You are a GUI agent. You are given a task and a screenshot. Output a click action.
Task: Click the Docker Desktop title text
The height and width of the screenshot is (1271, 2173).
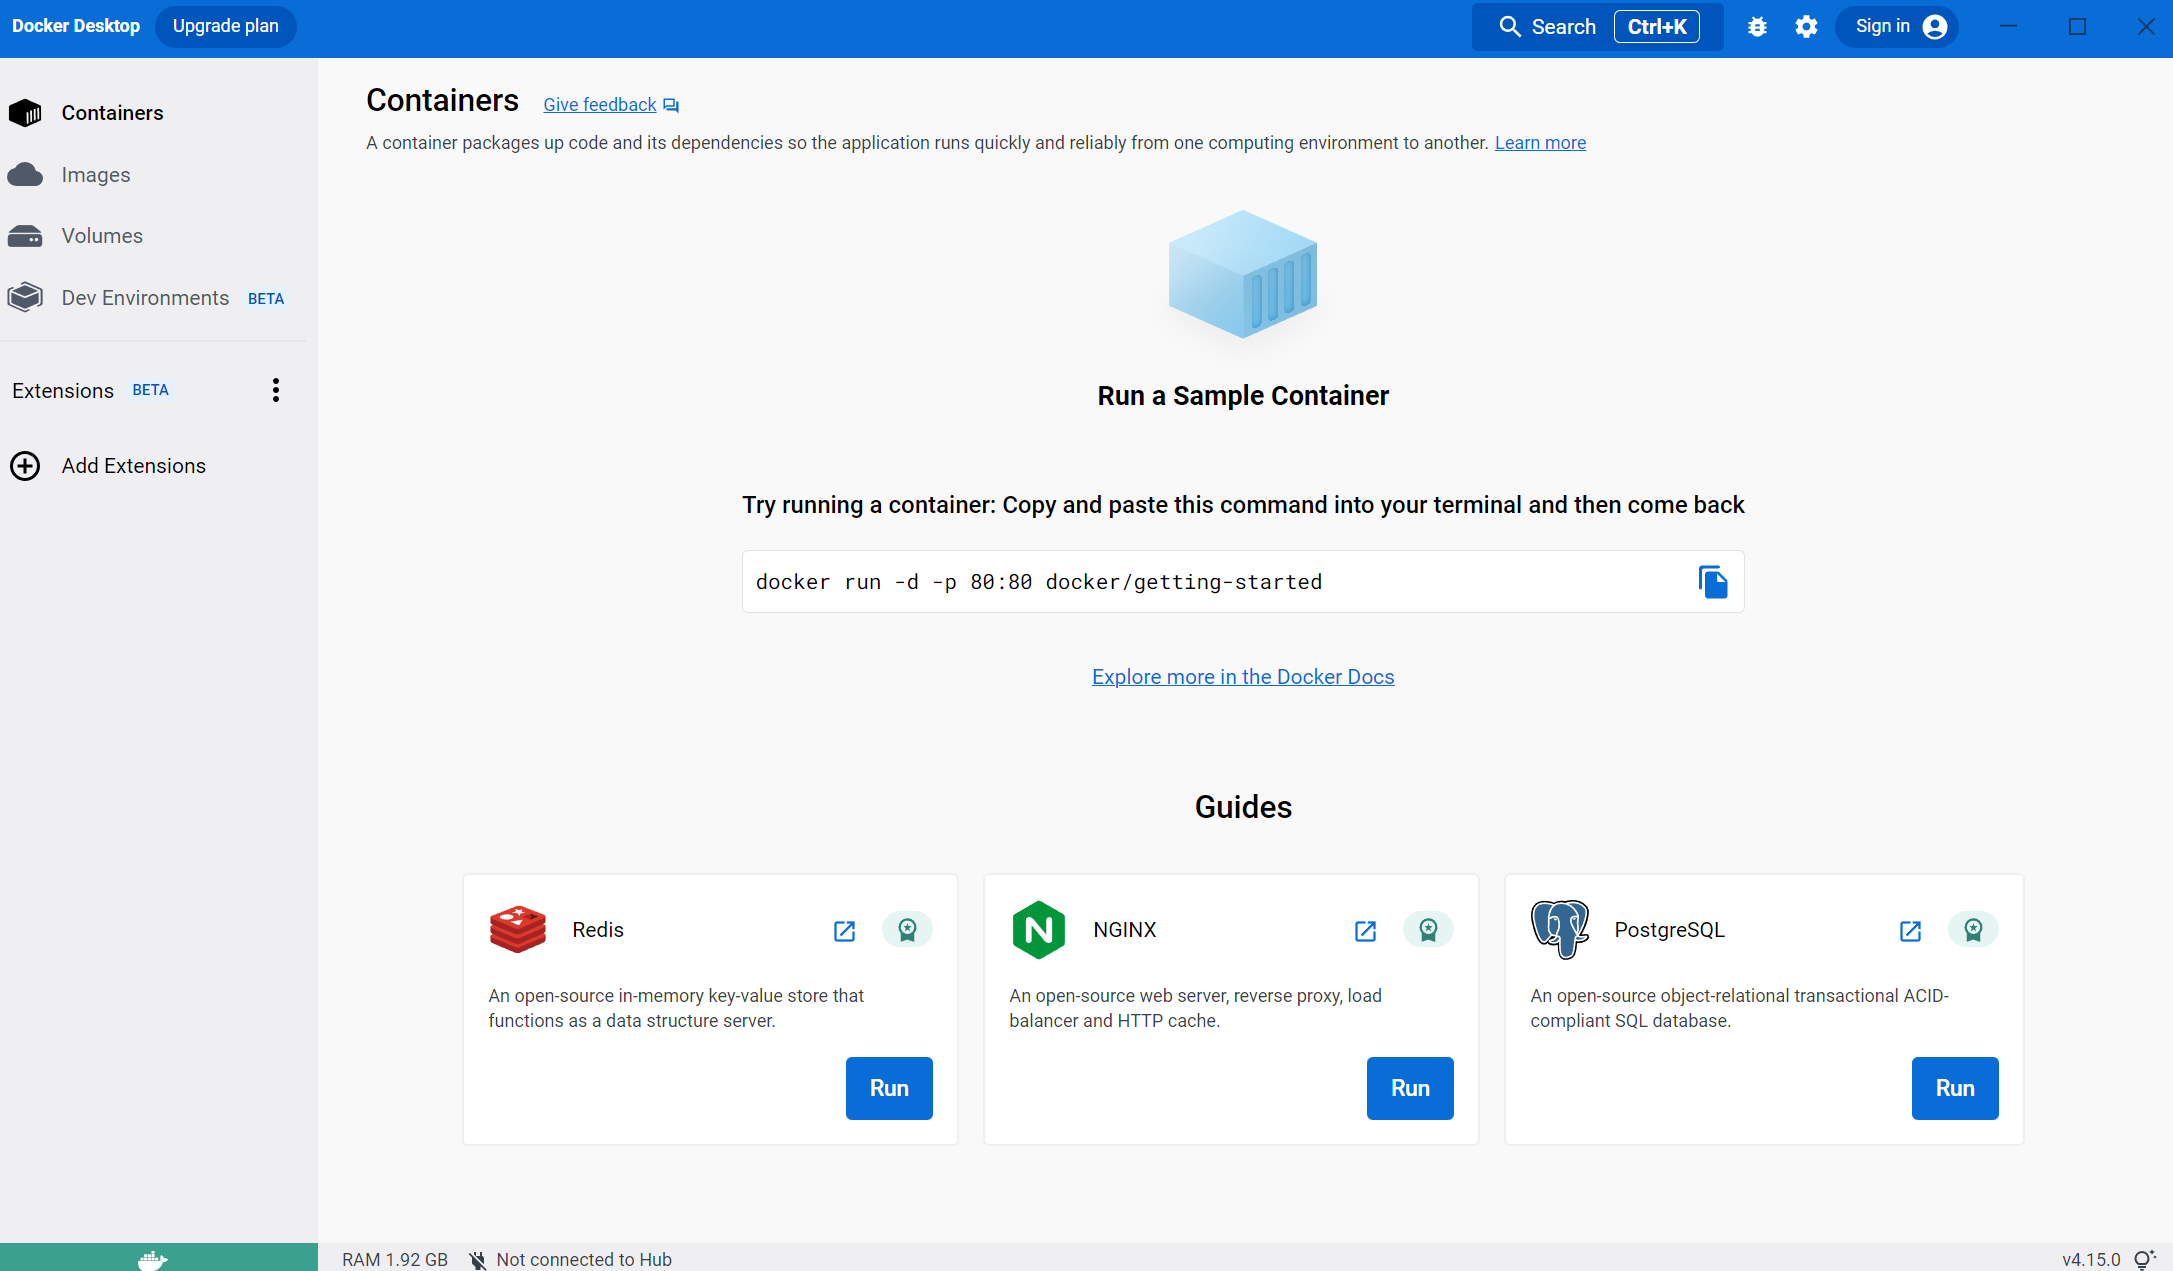pyautogui.click(x=76, y=26)
